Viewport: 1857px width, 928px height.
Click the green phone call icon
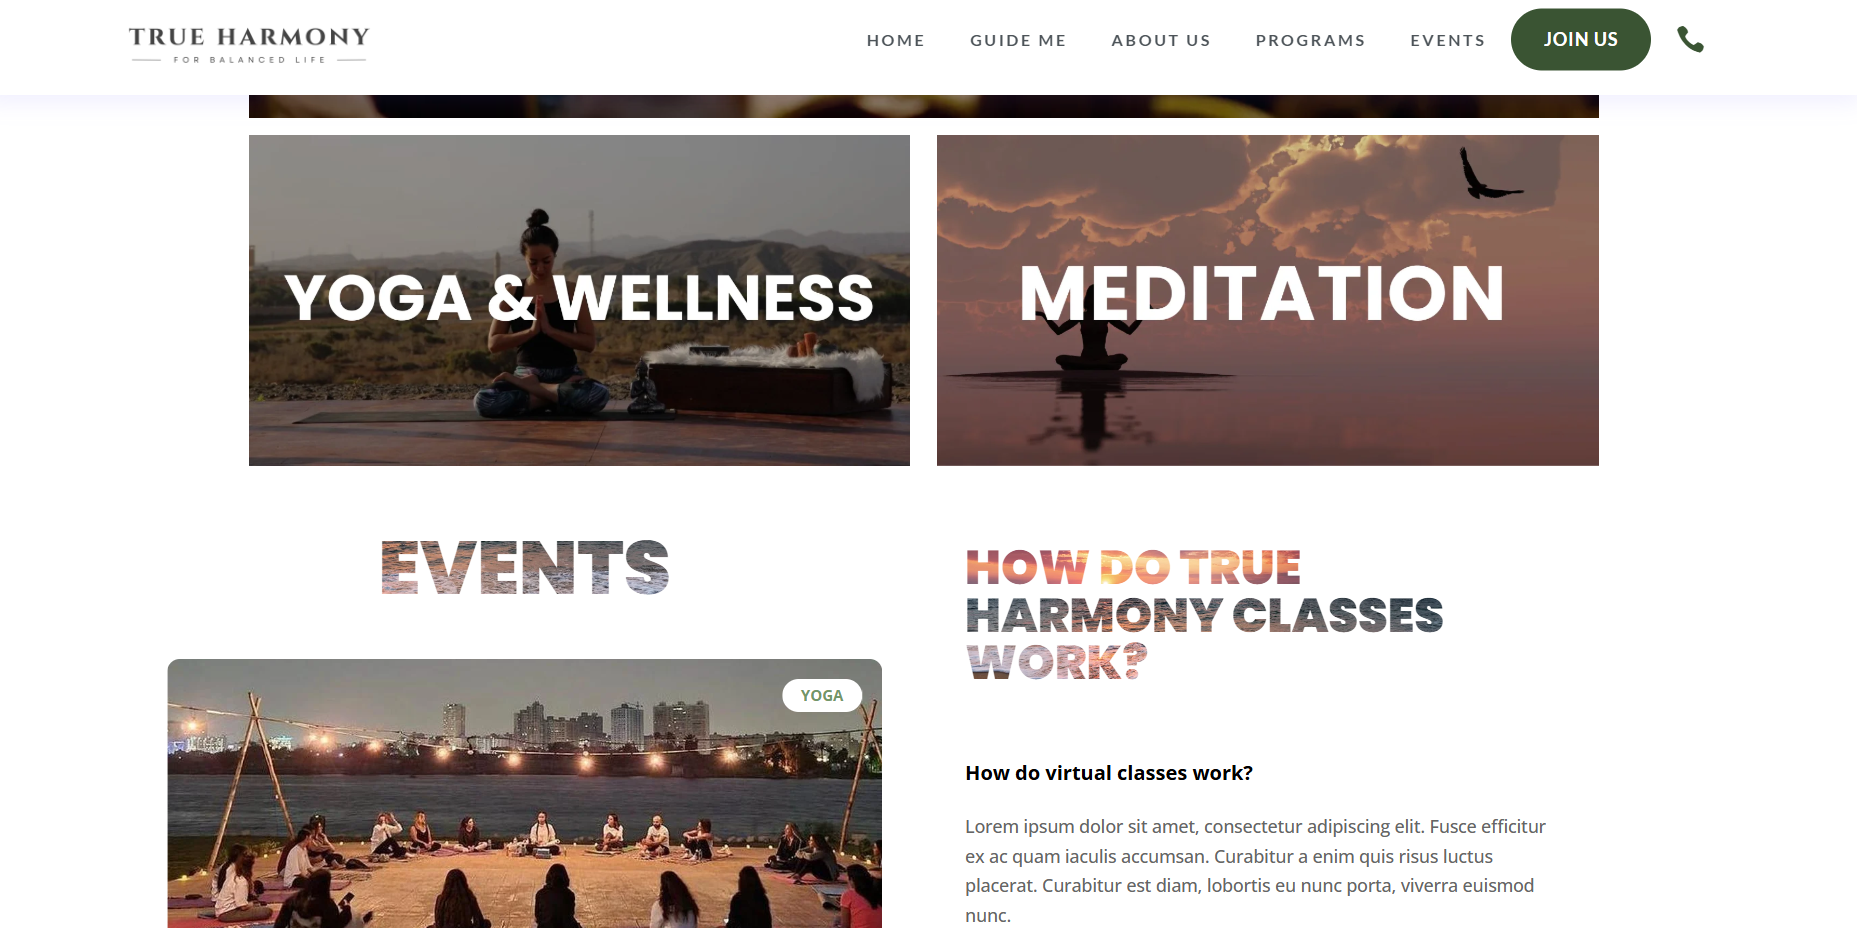1690,40
